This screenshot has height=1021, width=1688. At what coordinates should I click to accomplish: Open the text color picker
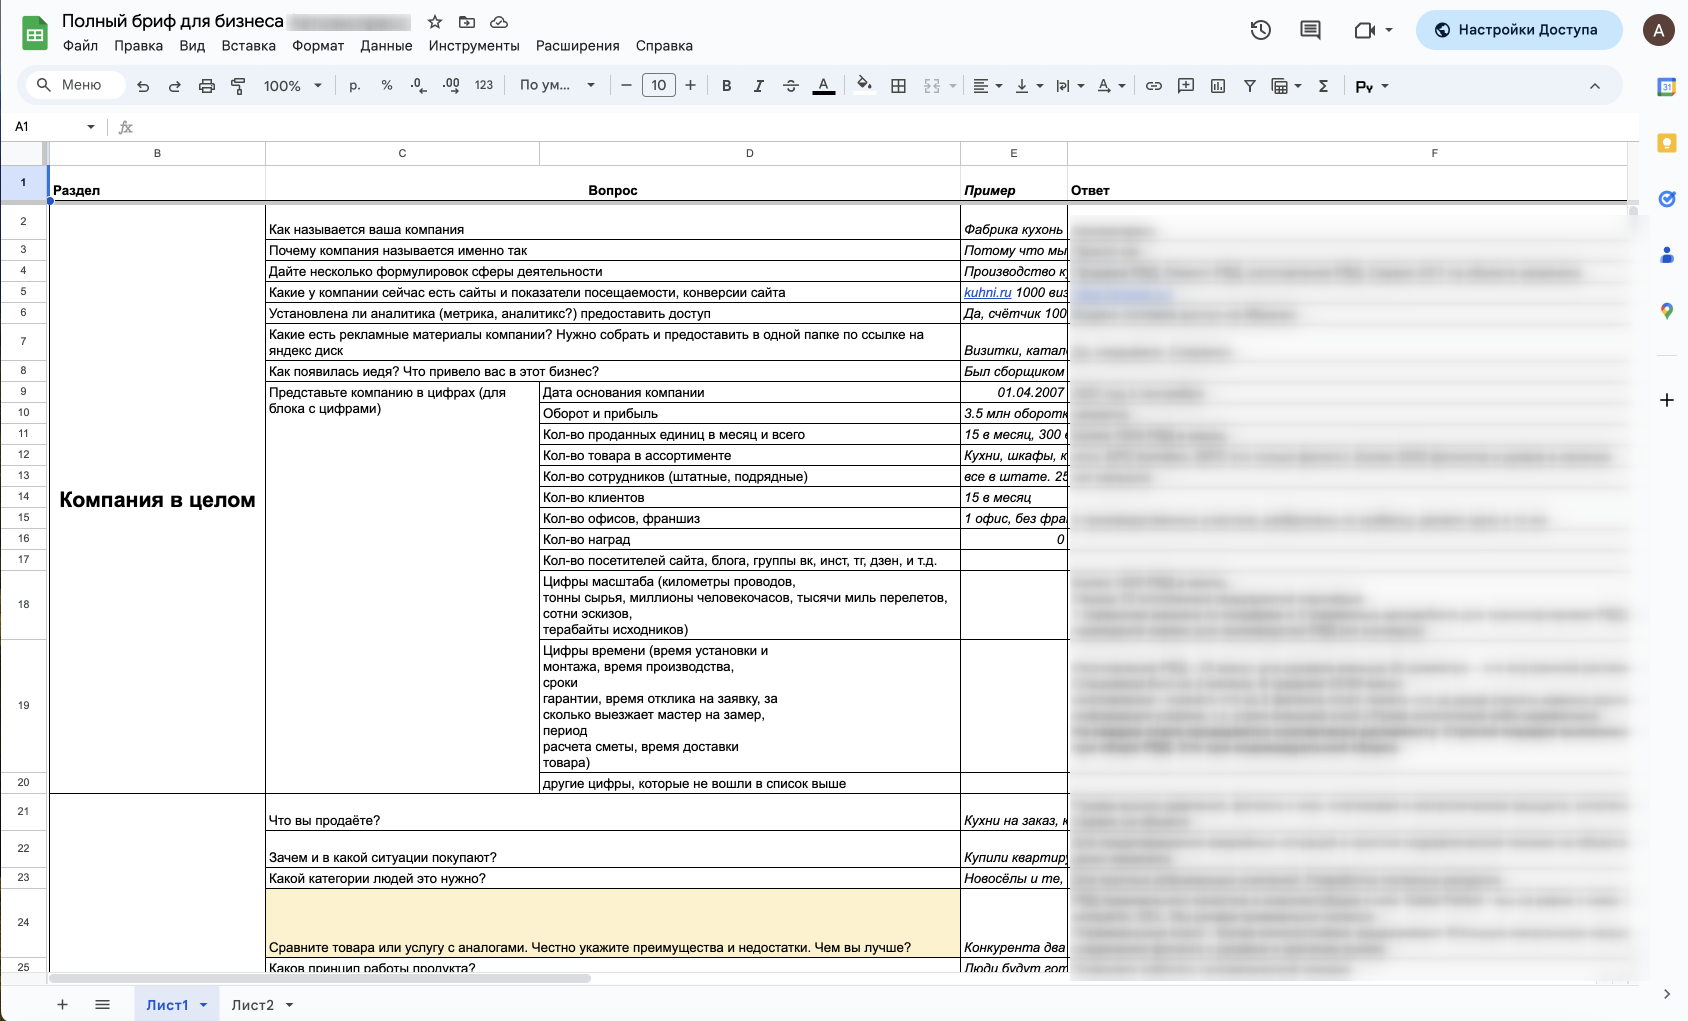[x=823, y=86]
